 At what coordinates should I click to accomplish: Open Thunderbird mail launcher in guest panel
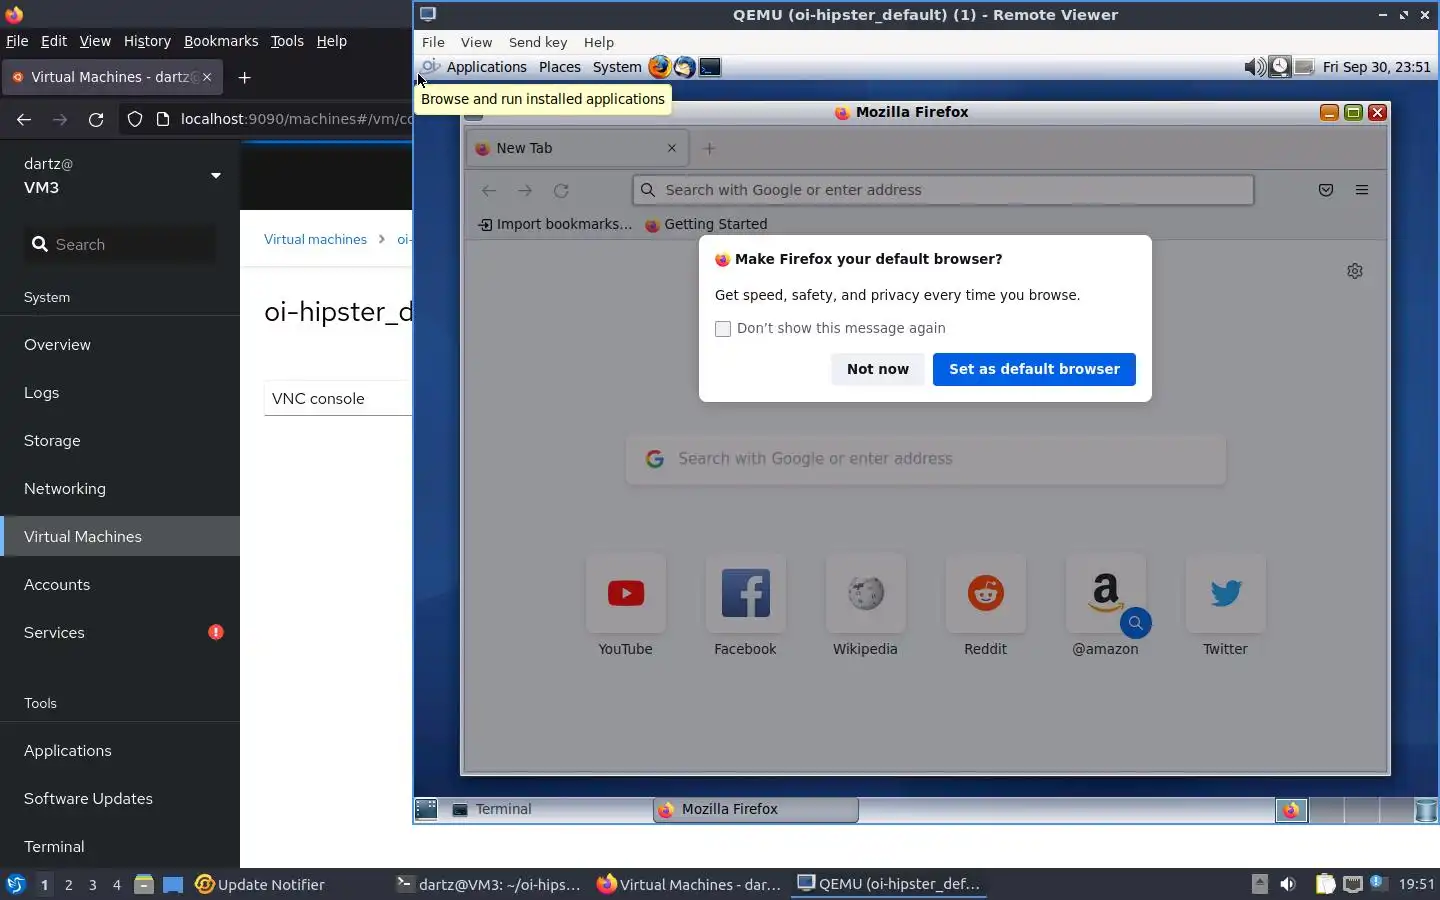point(684,67)
